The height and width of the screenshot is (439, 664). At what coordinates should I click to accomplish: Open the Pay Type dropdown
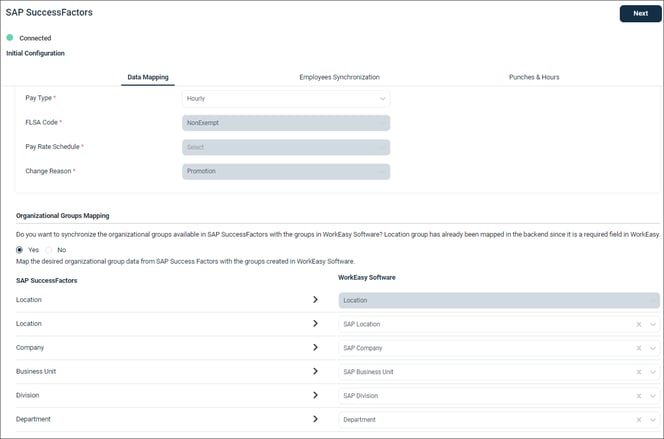(x=286, y=99)
